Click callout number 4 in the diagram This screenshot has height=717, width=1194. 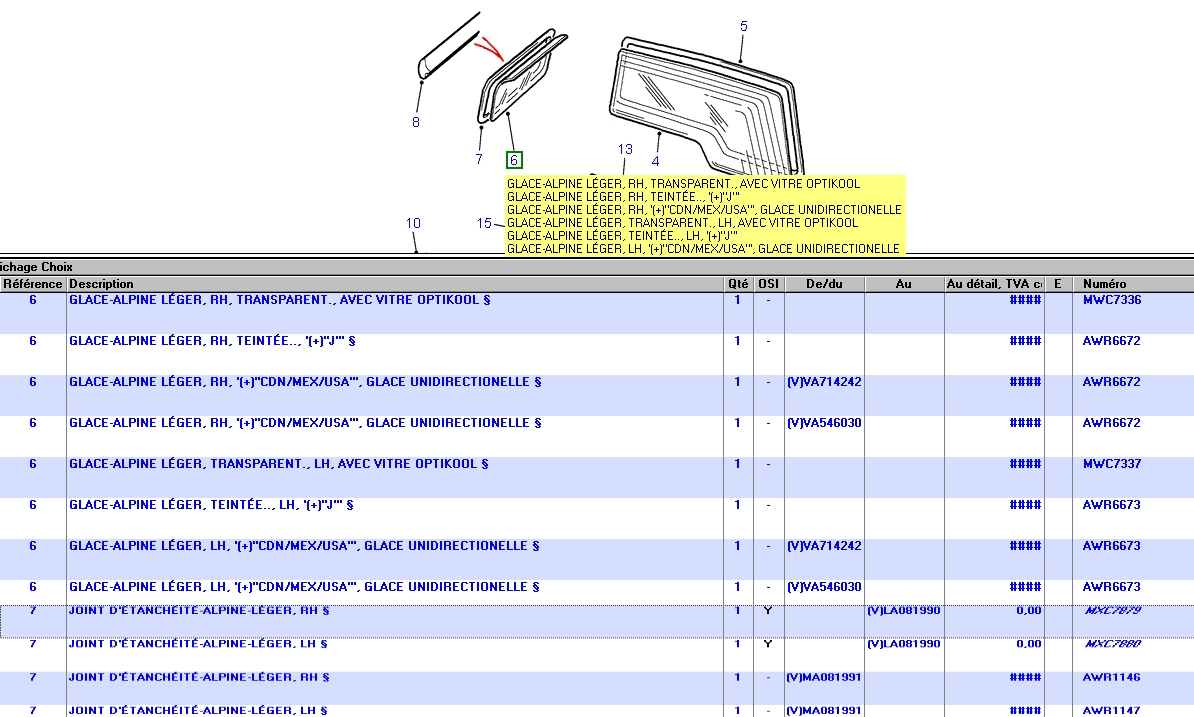point(655,161)
